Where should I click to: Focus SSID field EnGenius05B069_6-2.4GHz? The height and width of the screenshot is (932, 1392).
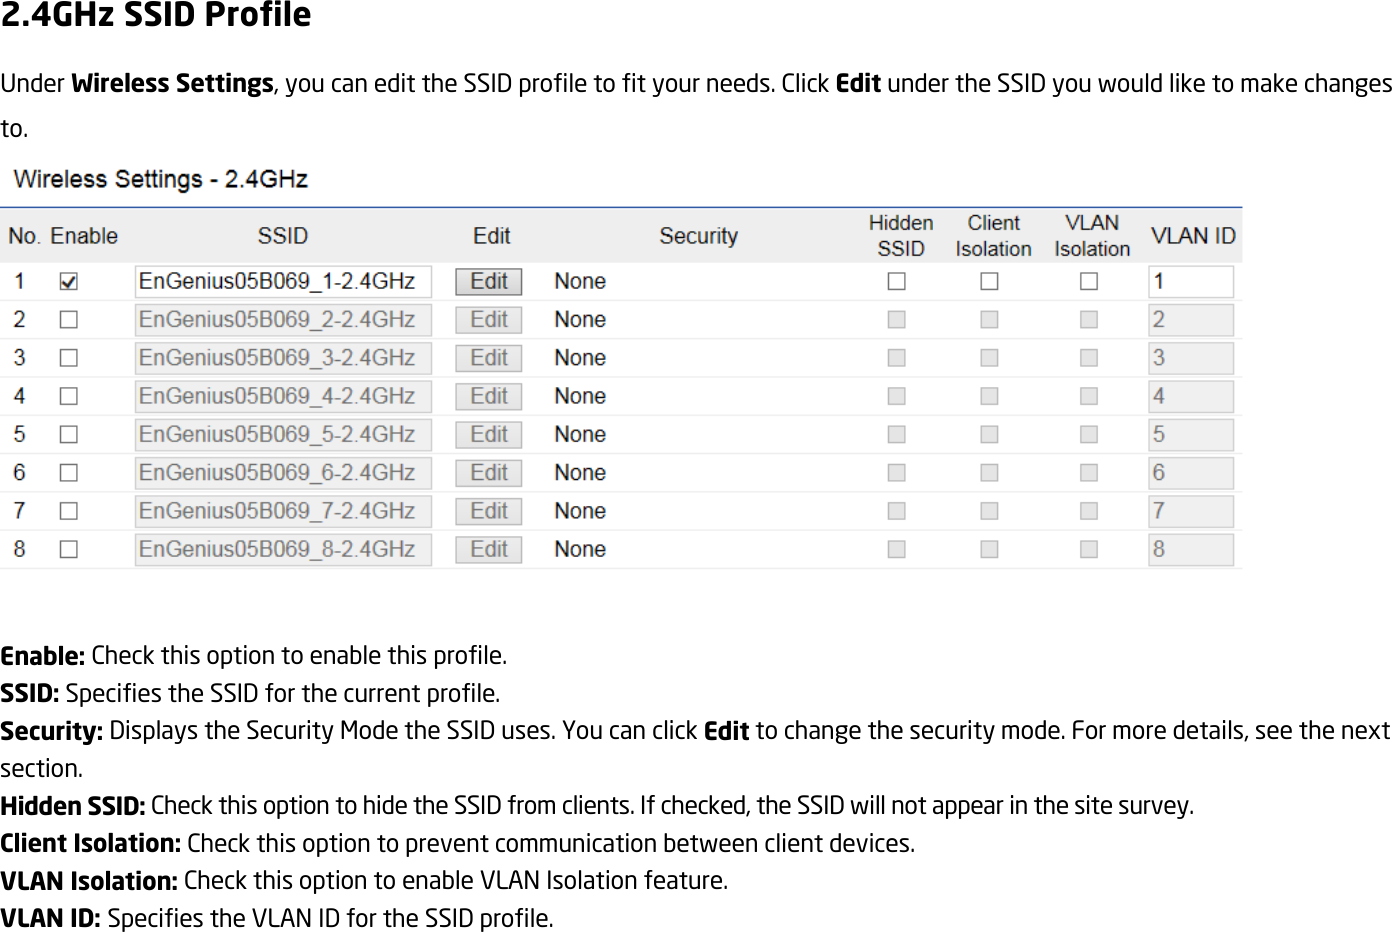(x=283, y=473)
